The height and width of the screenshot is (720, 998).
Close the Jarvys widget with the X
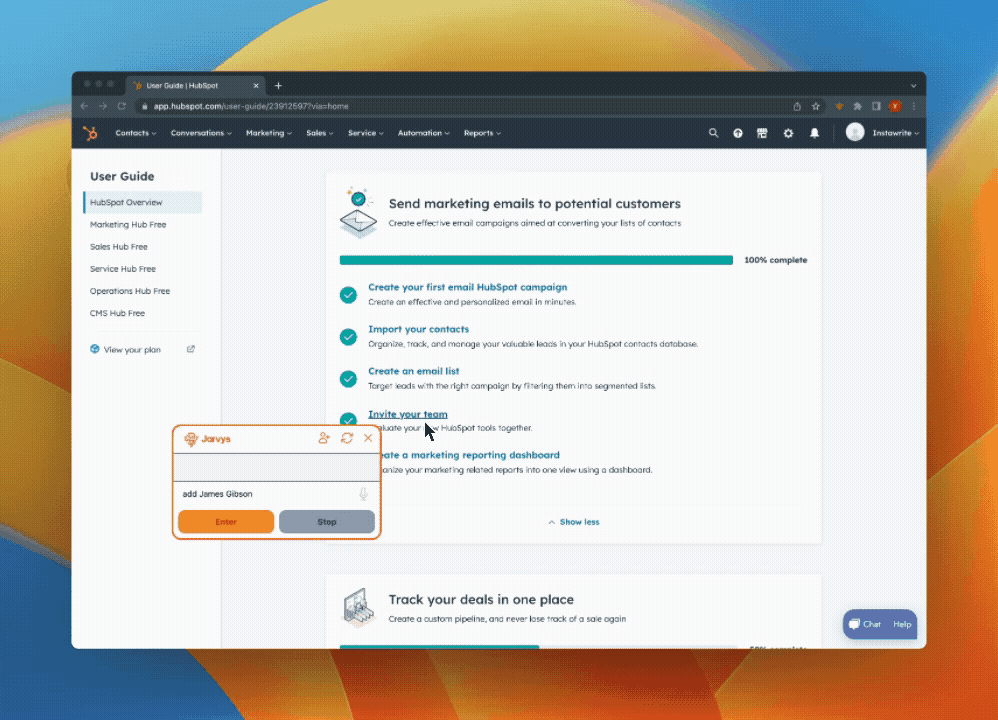tap(368, 438)
